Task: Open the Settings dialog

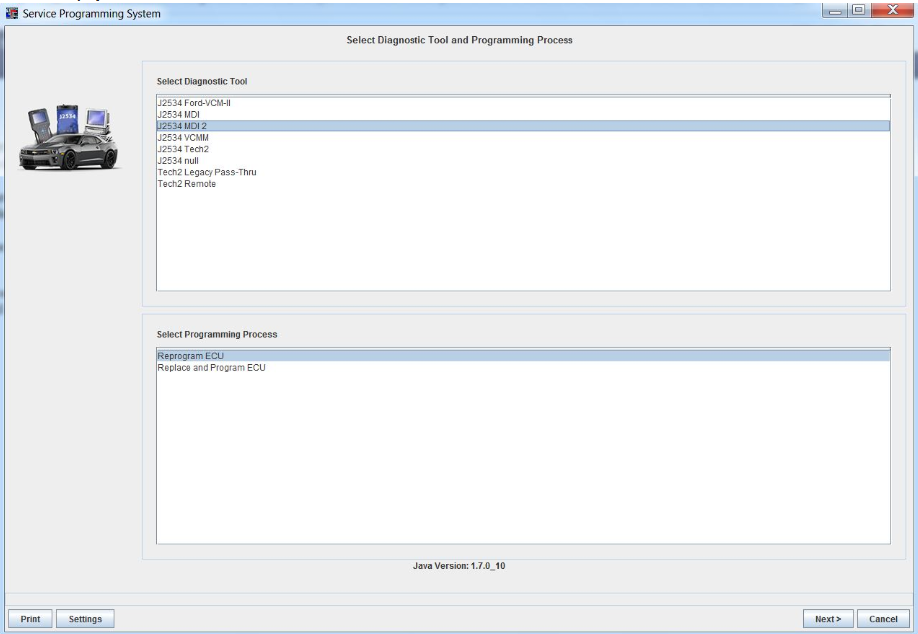Action: point(85,619)
